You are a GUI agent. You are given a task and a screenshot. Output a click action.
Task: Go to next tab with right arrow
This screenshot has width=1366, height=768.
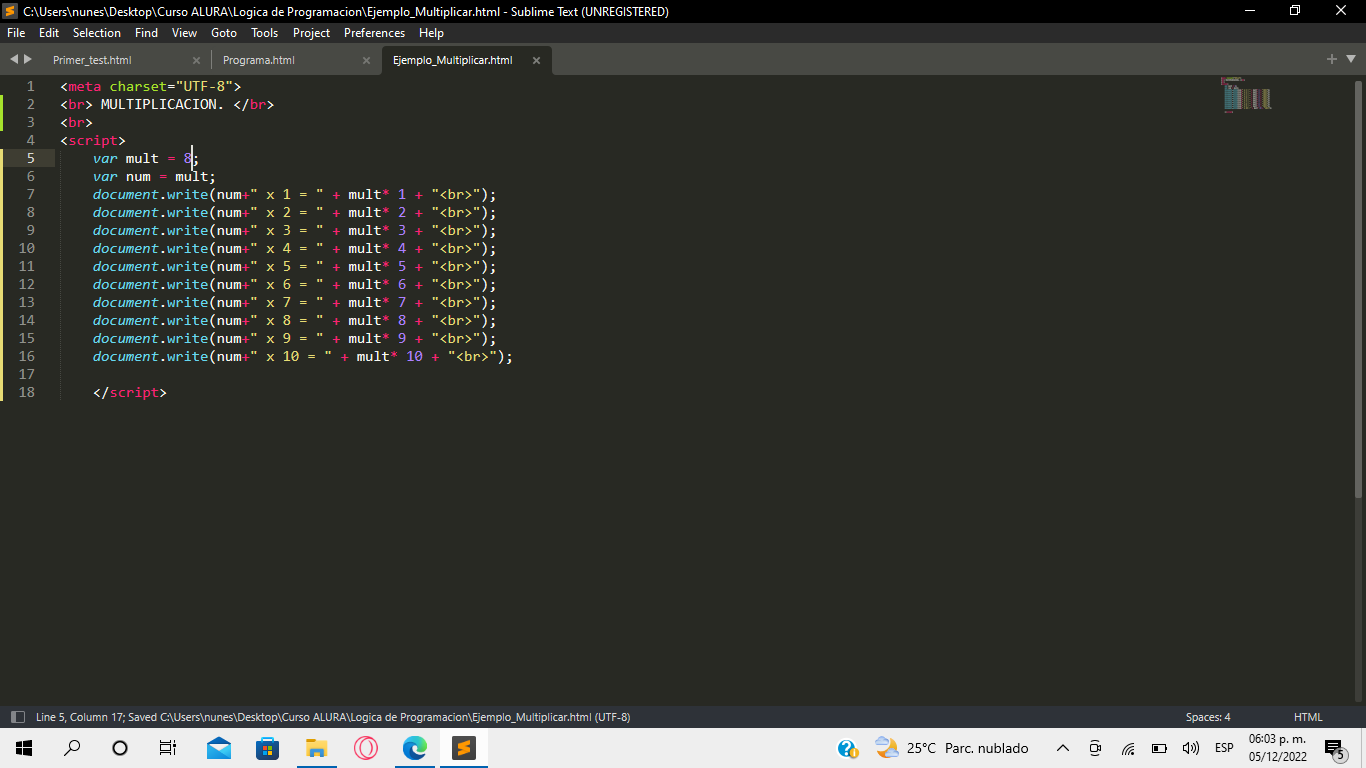coord(28,59)
